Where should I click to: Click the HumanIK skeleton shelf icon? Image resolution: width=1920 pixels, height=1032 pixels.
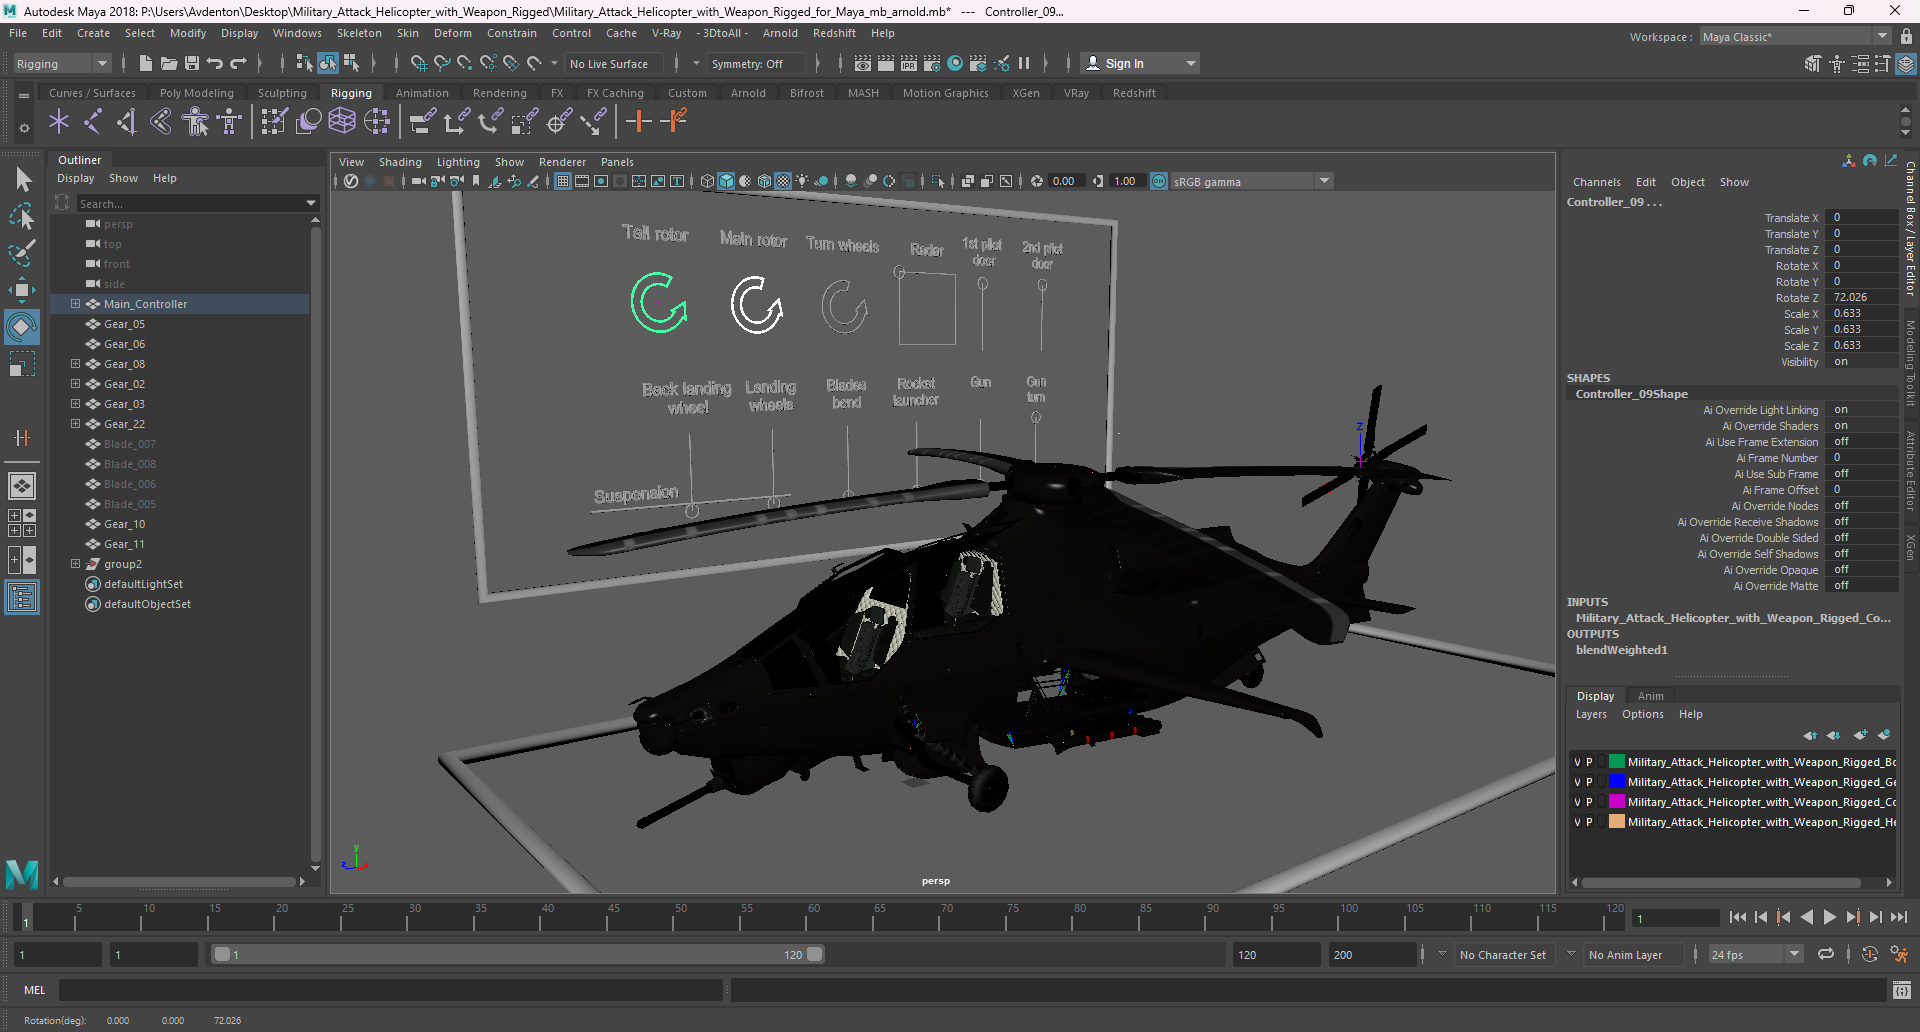pyautogui.click(x=230, y=122)
